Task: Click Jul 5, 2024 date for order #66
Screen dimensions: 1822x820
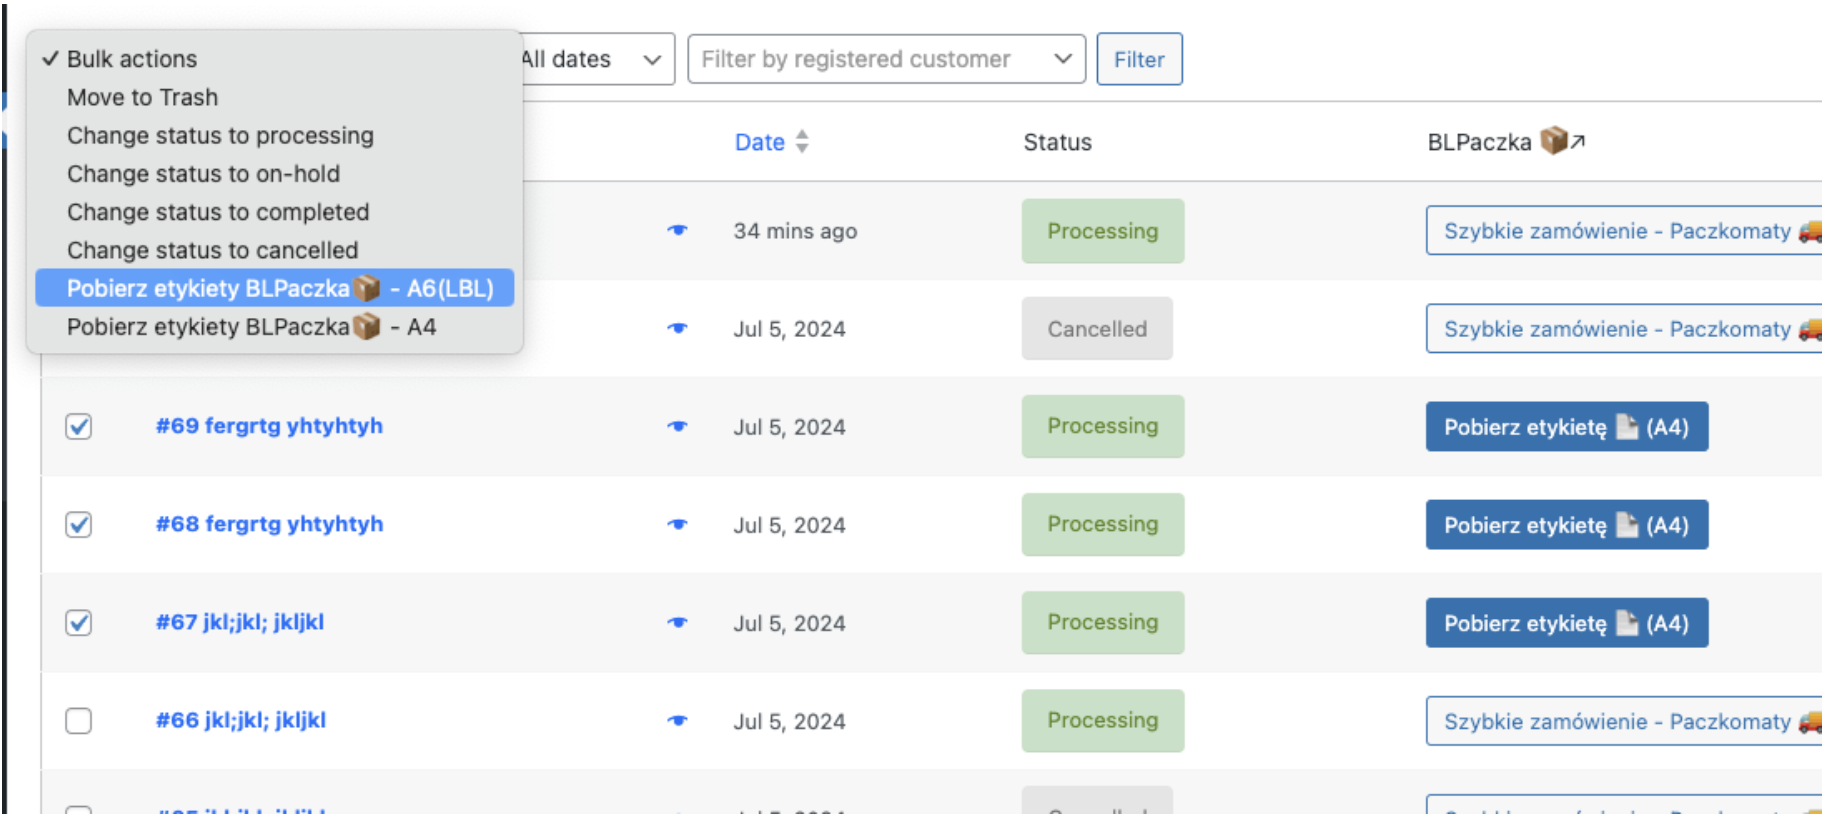Action: click(789, 721)
